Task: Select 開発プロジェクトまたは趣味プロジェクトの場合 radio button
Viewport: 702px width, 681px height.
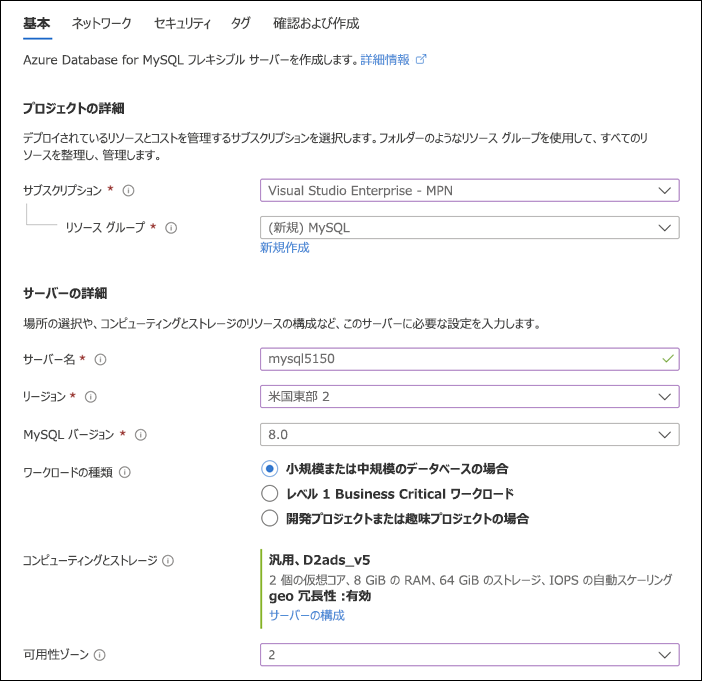Action: [270, 518]
